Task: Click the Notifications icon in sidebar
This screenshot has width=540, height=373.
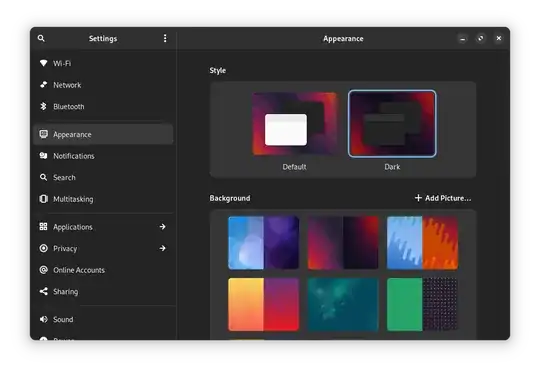Action: click(x=43, y=156)
